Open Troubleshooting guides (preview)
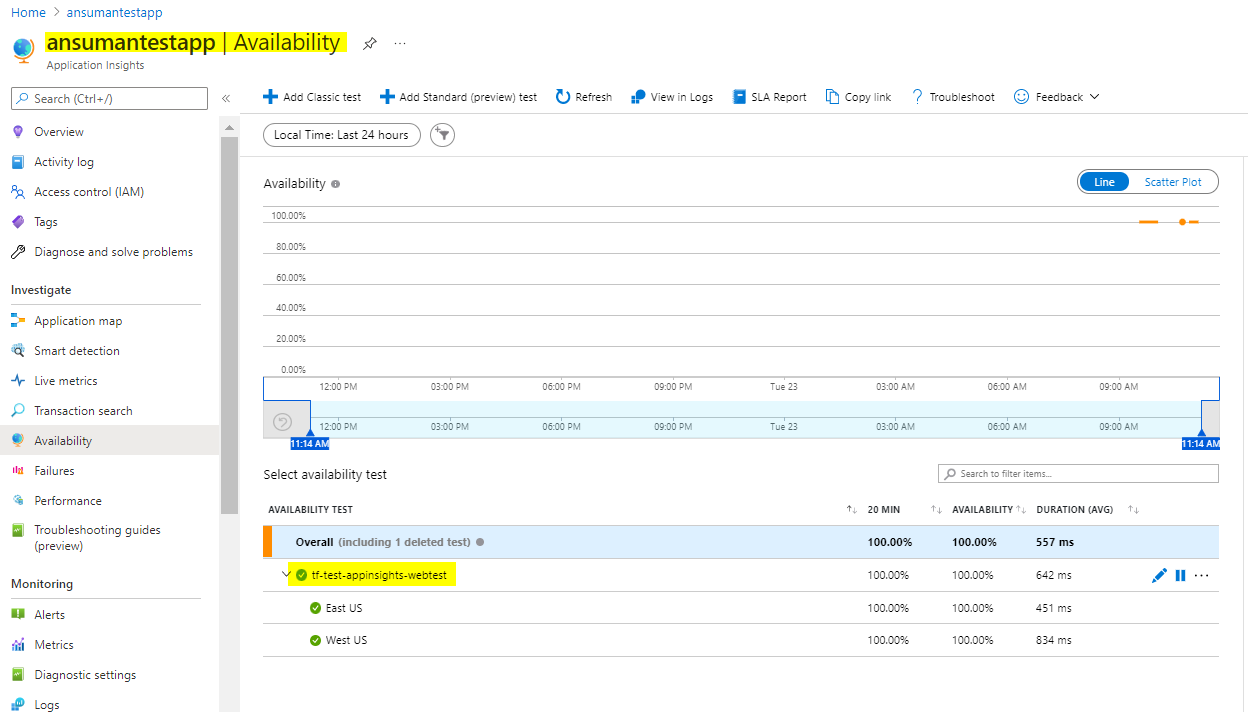The height and width of the screenshot is (712, 1248). (97, 538)
